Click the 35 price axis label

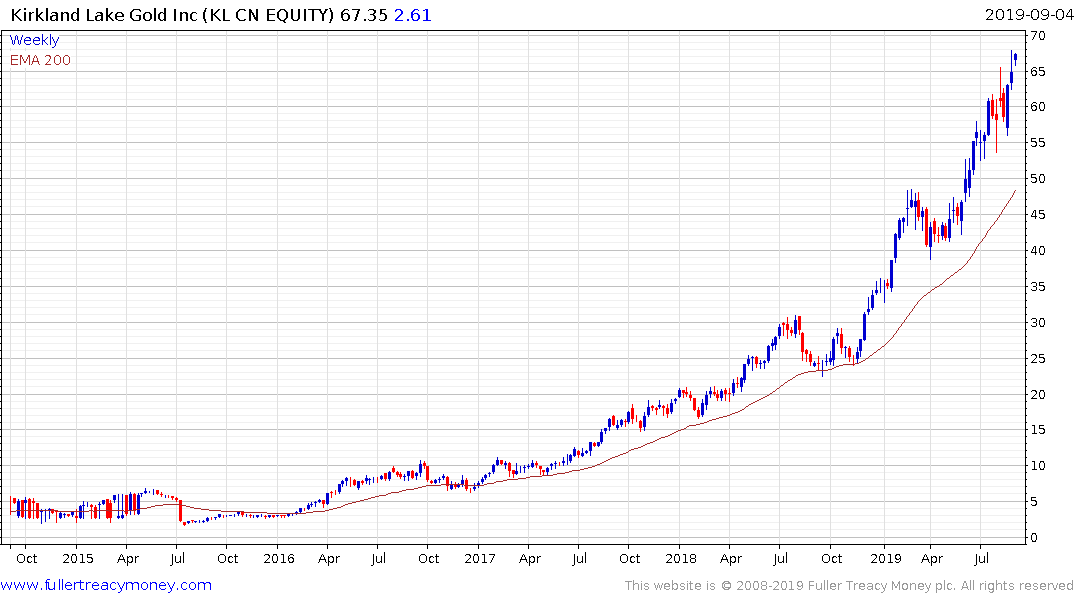[x=1038, y=287]
